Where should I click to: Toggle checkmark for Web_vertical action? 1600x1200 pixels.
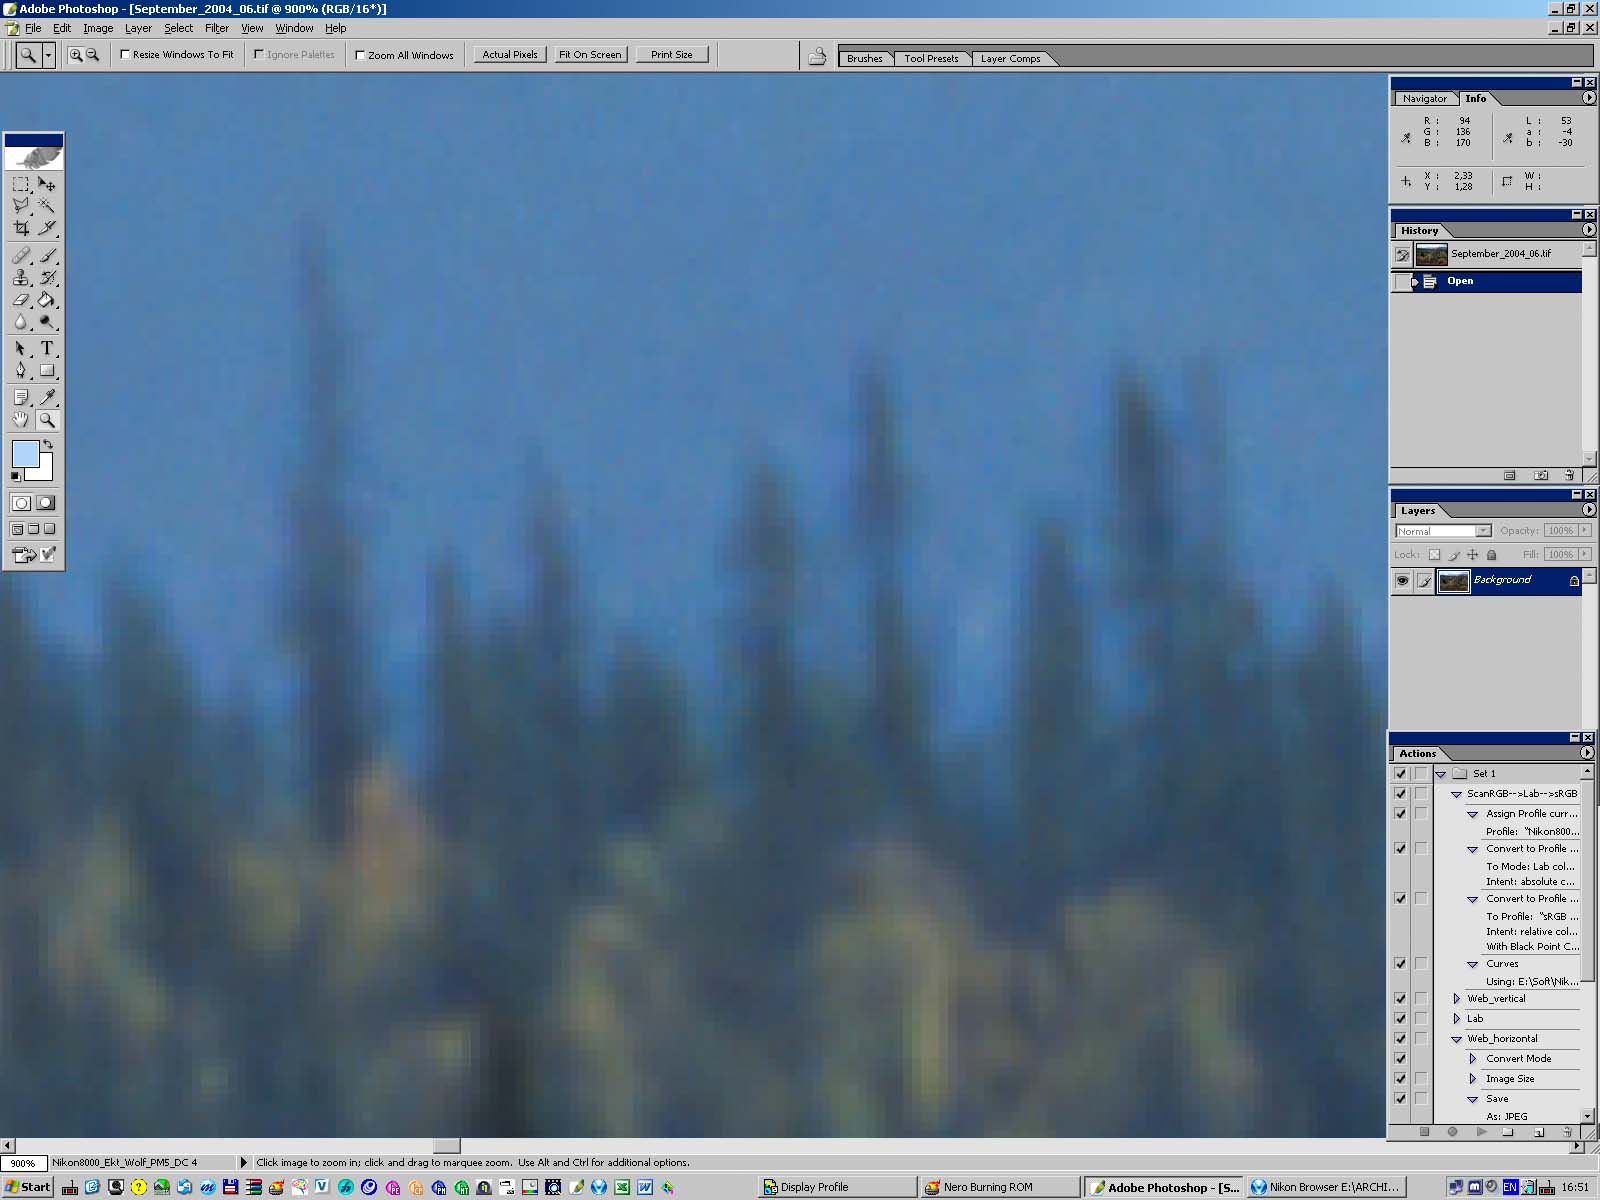point(1400,998)
